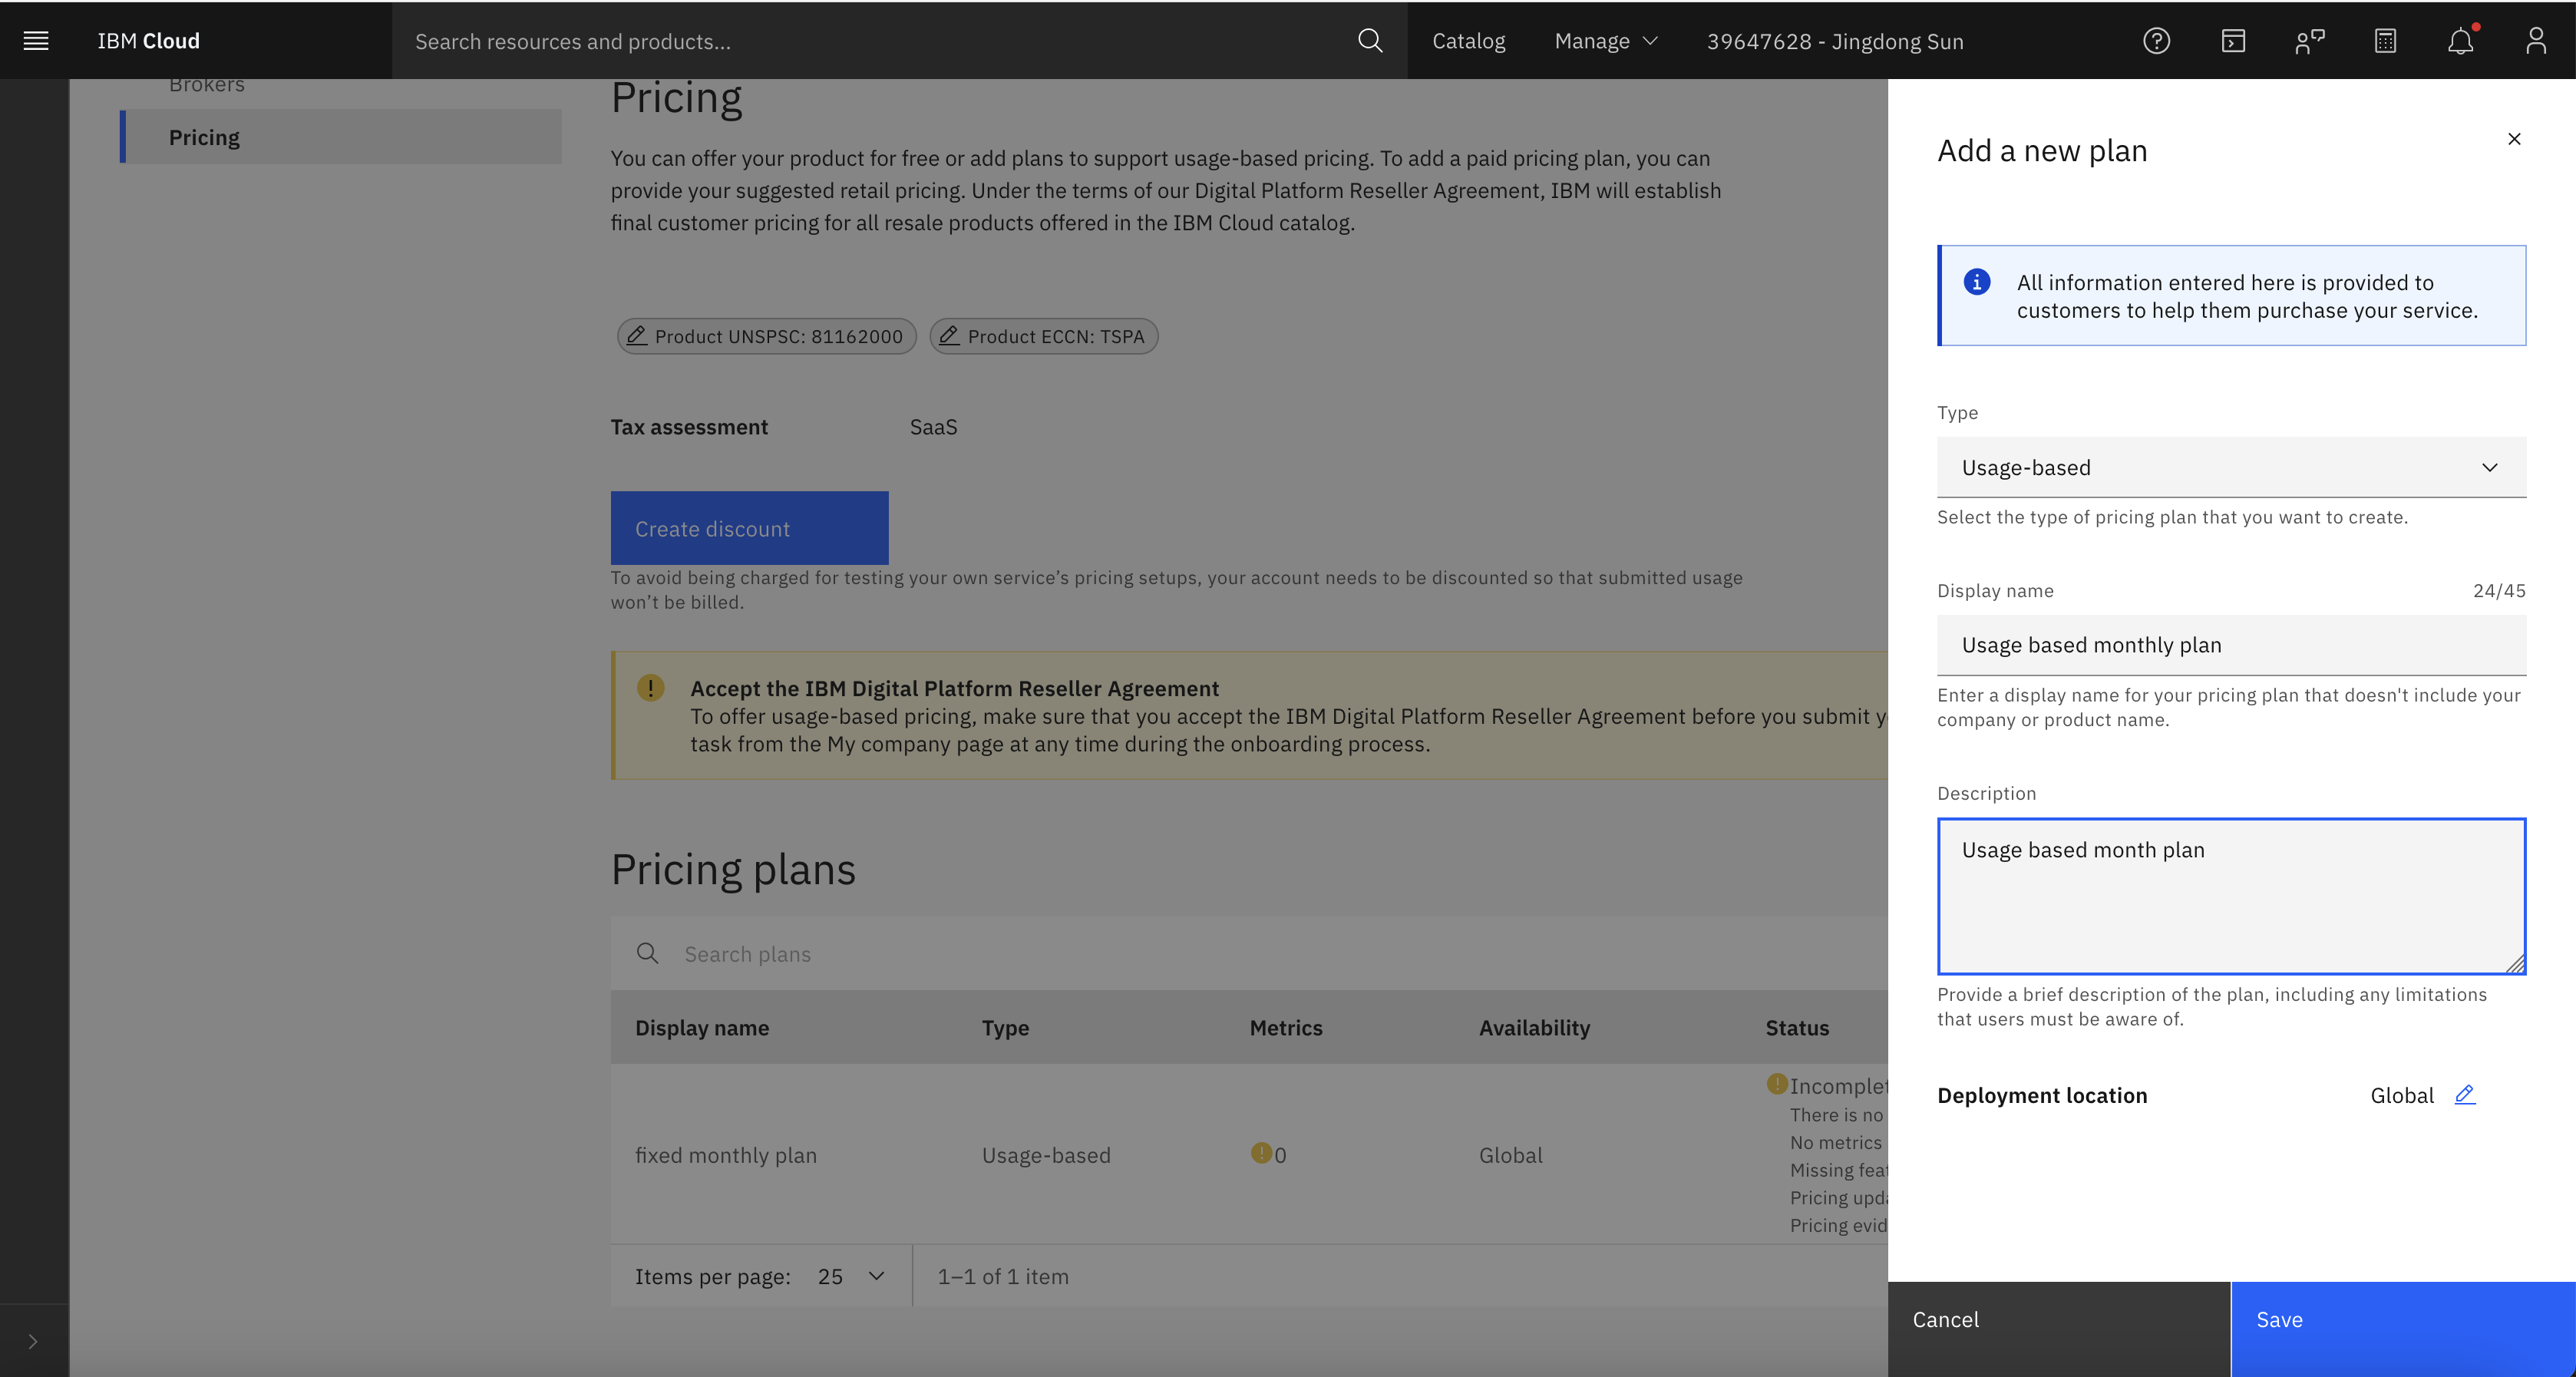Click the search magnifier icon in header

(x=1370, y=41)
